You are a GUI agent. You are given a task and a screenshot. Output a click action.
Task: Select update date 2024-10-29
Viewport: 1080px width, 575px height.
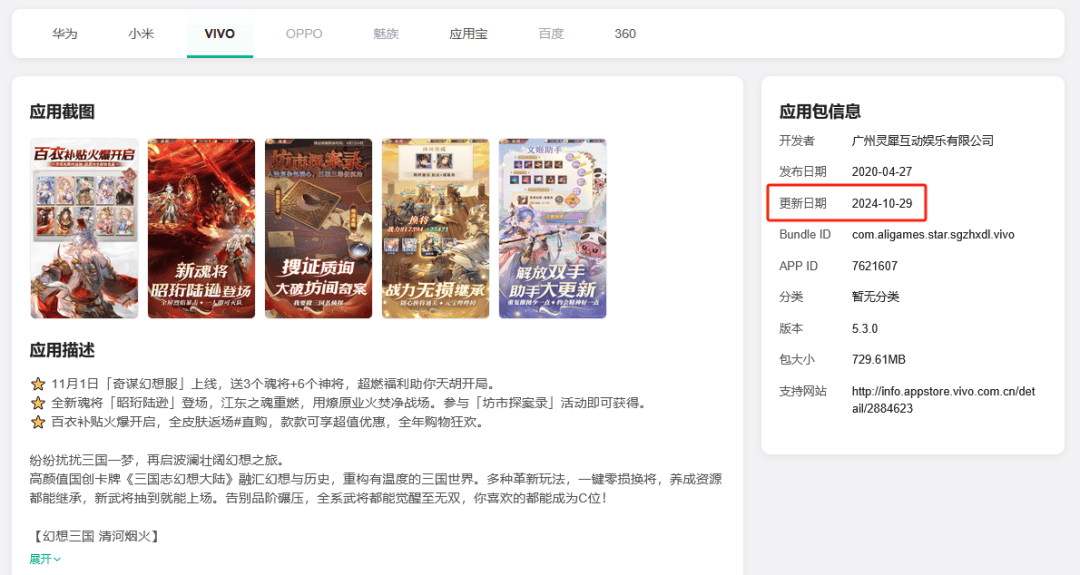(x=882, y=203)
